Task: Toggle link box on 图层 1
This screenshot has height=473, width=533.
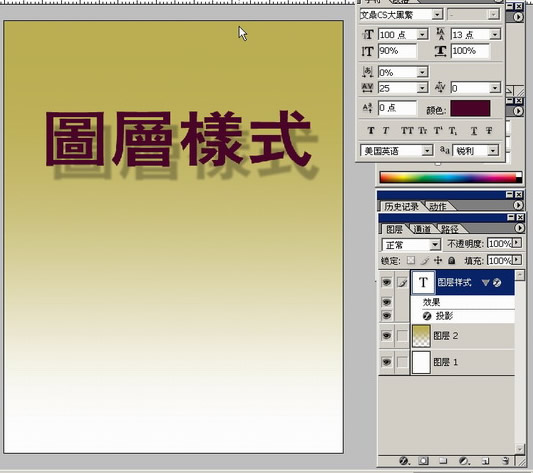Action: coord(402,362)
